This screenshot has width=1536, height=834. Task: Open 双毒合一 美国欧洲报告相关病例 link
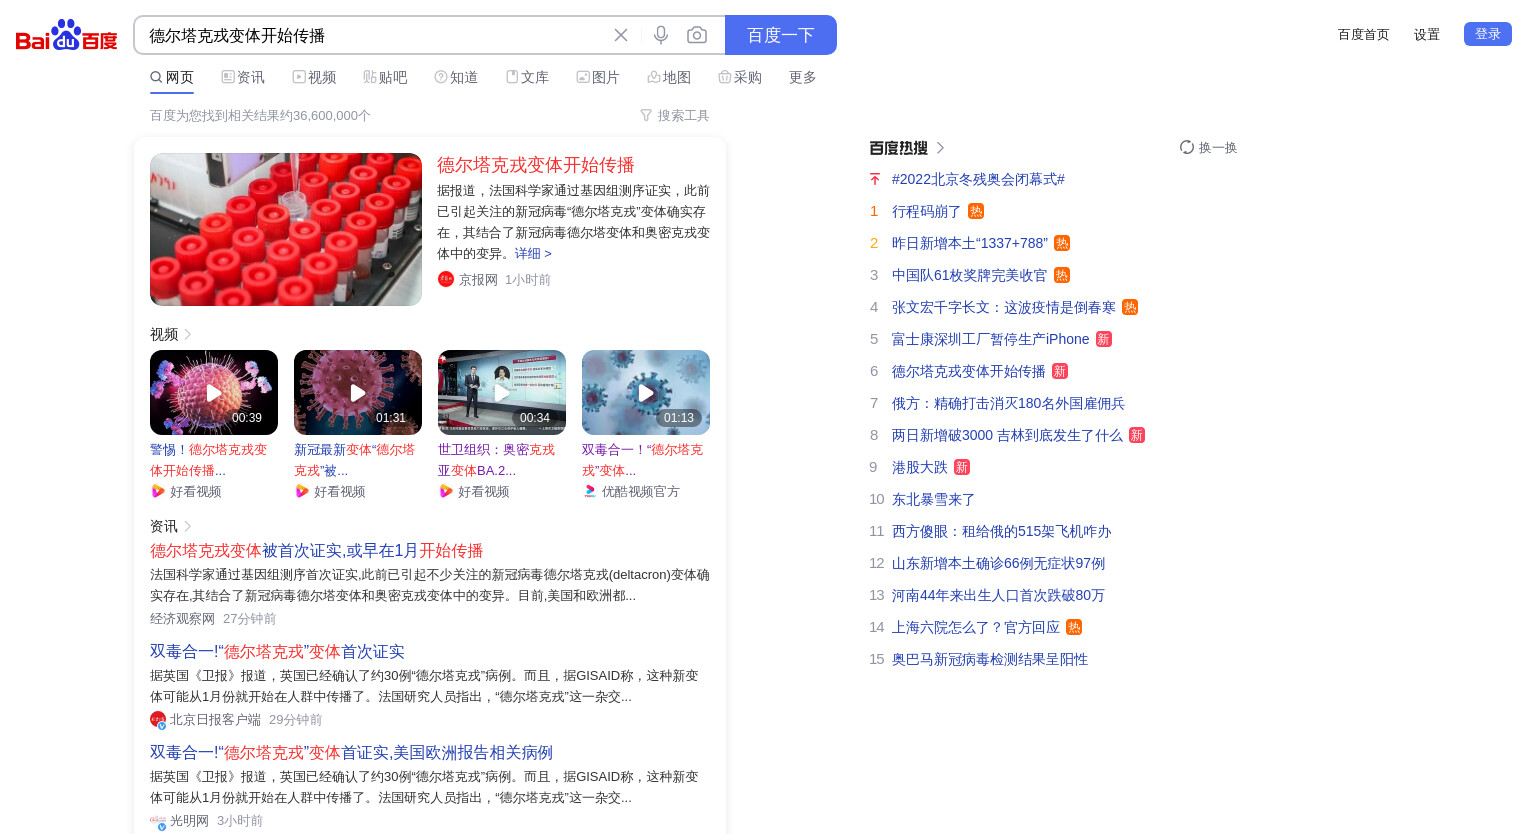(x=351, y=753)
